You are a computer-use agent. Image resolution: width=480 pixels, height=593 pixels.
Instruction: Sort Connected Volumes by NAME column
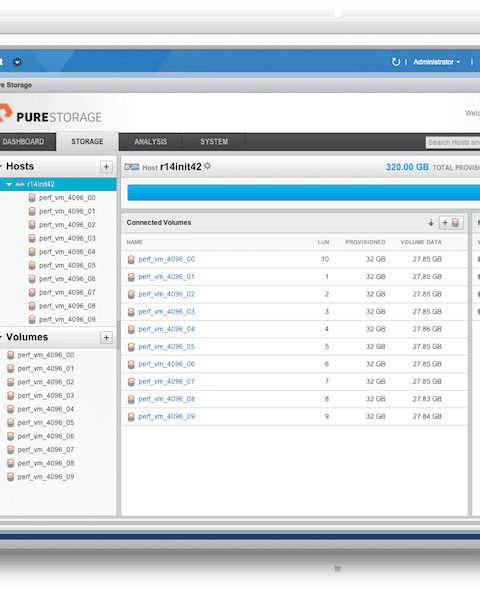(x=135, y=242)
